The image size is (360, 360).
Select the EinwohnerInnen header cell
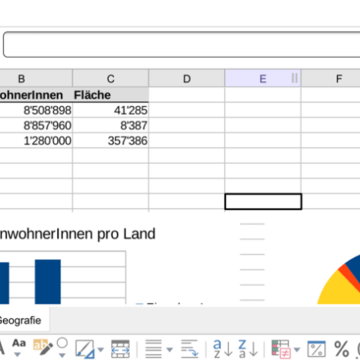36,95
